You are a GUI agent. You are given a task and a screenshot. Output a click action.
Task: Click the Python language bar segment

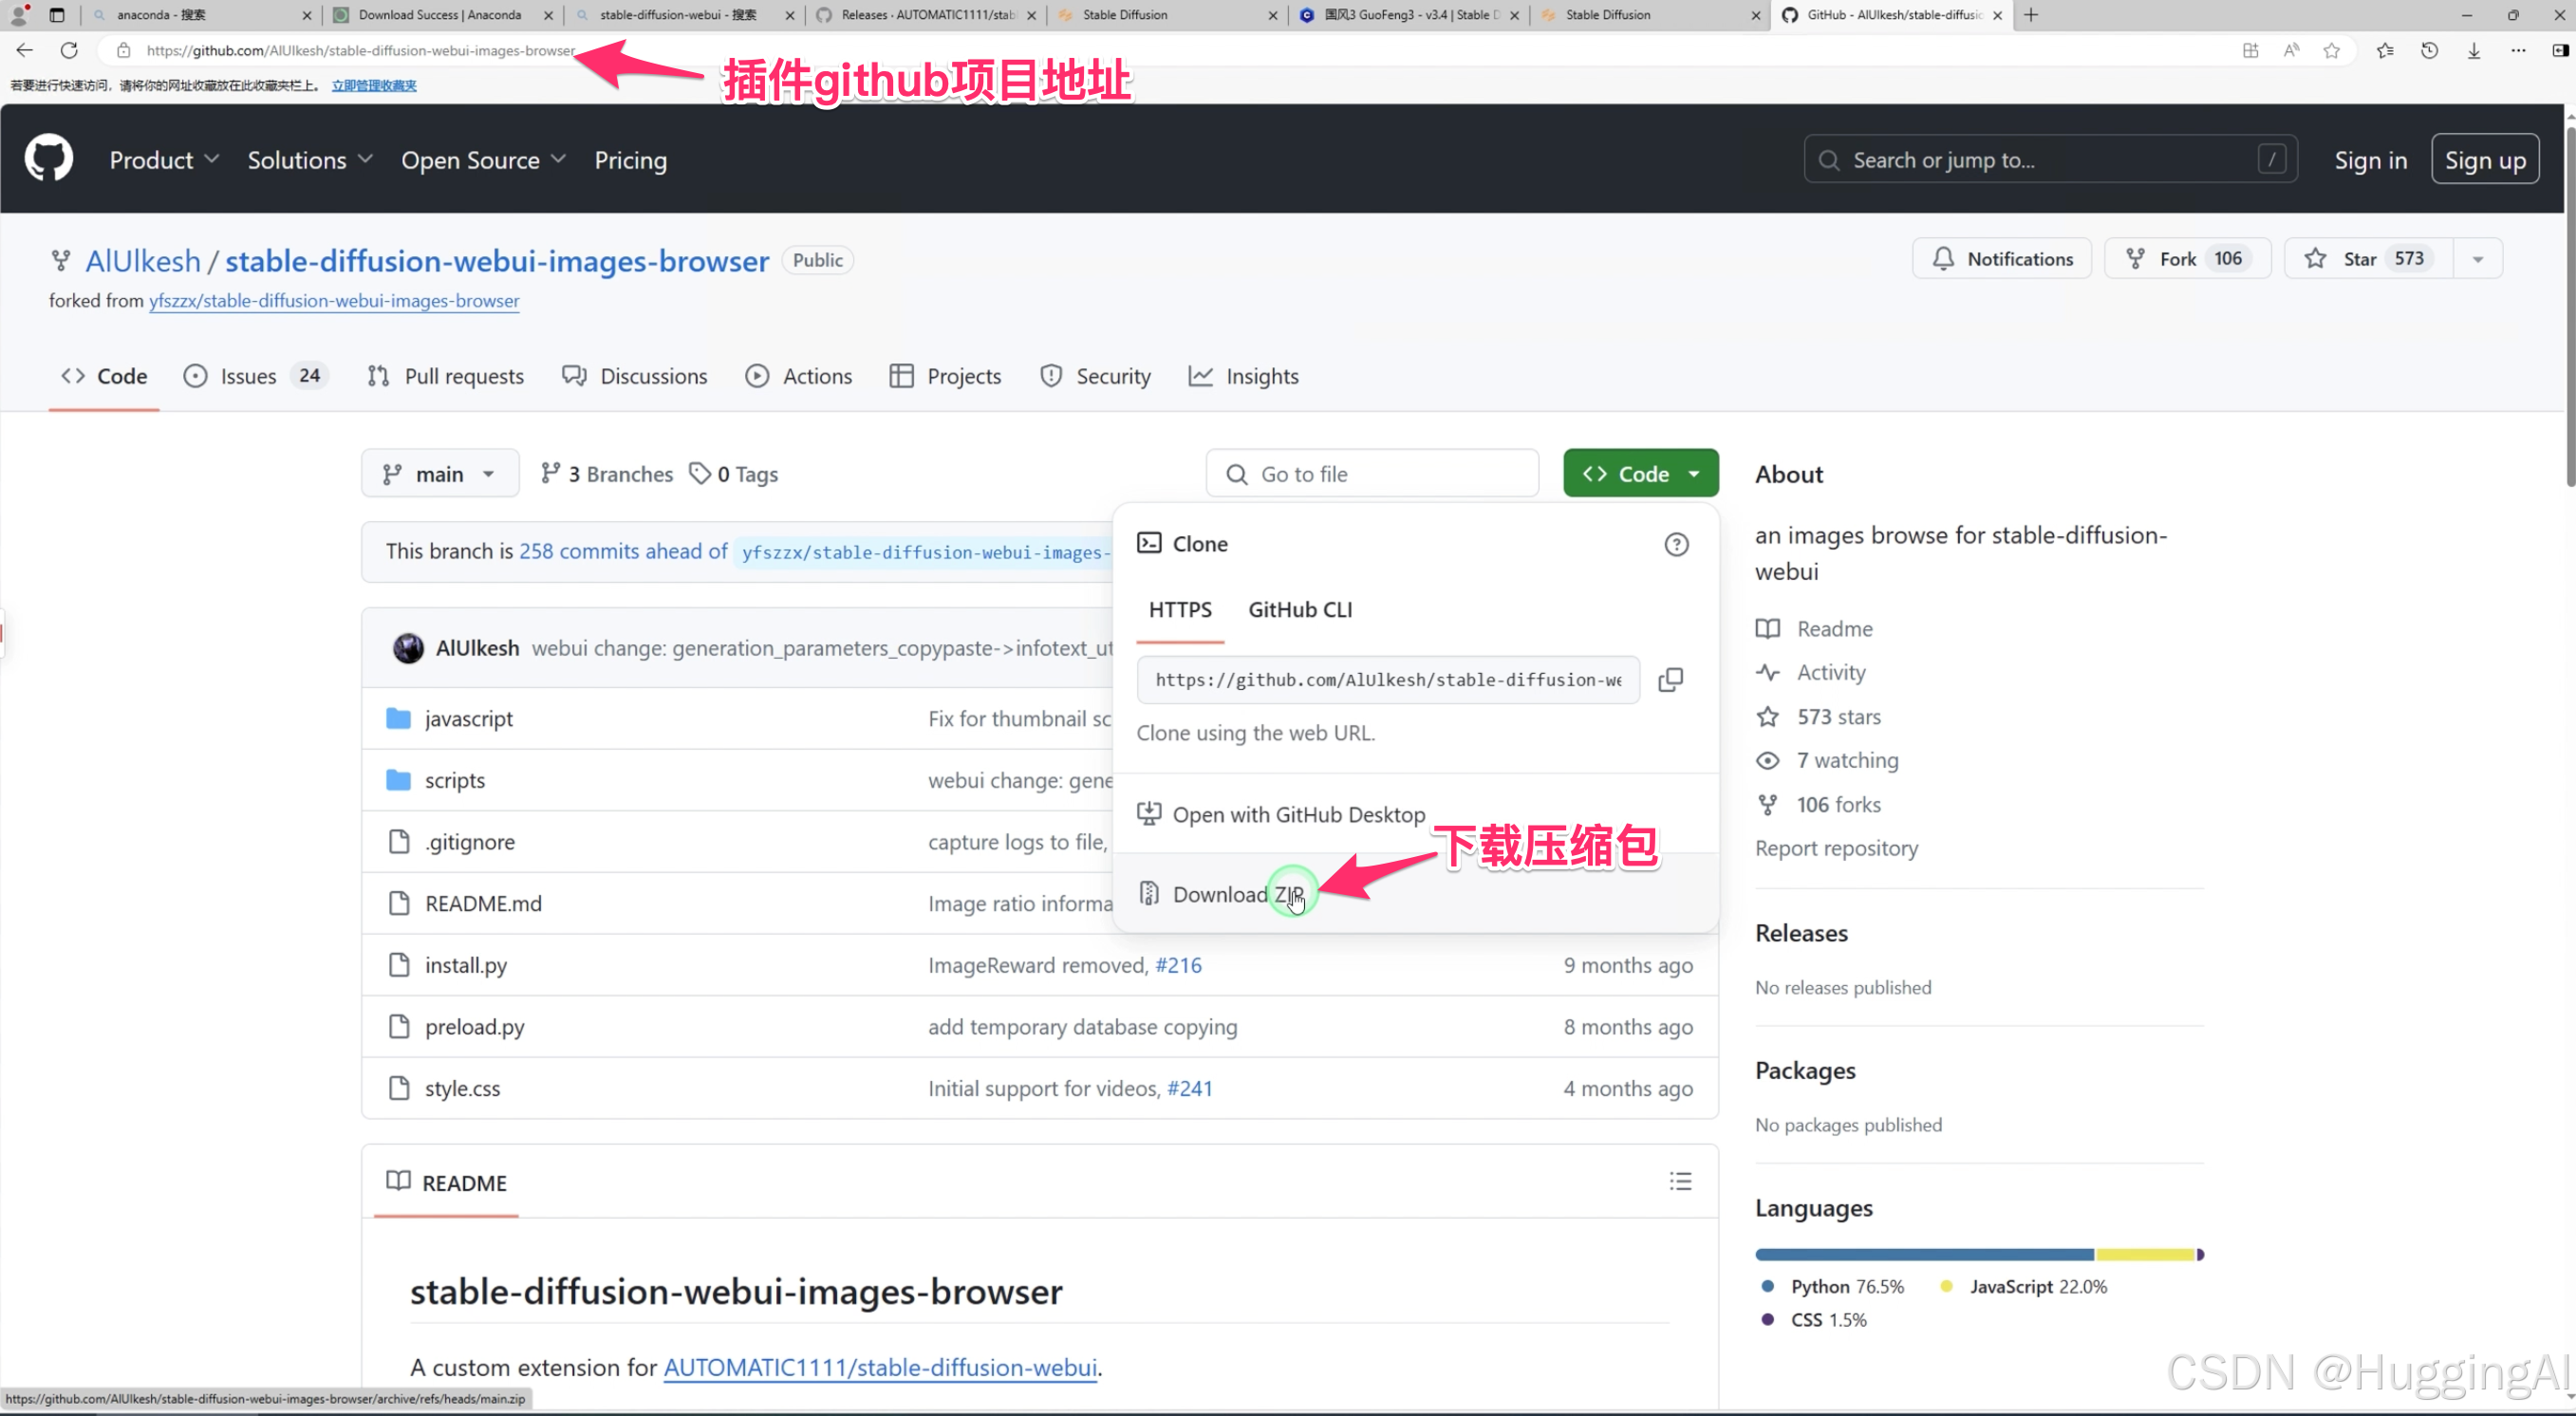coord(1923,1254)
